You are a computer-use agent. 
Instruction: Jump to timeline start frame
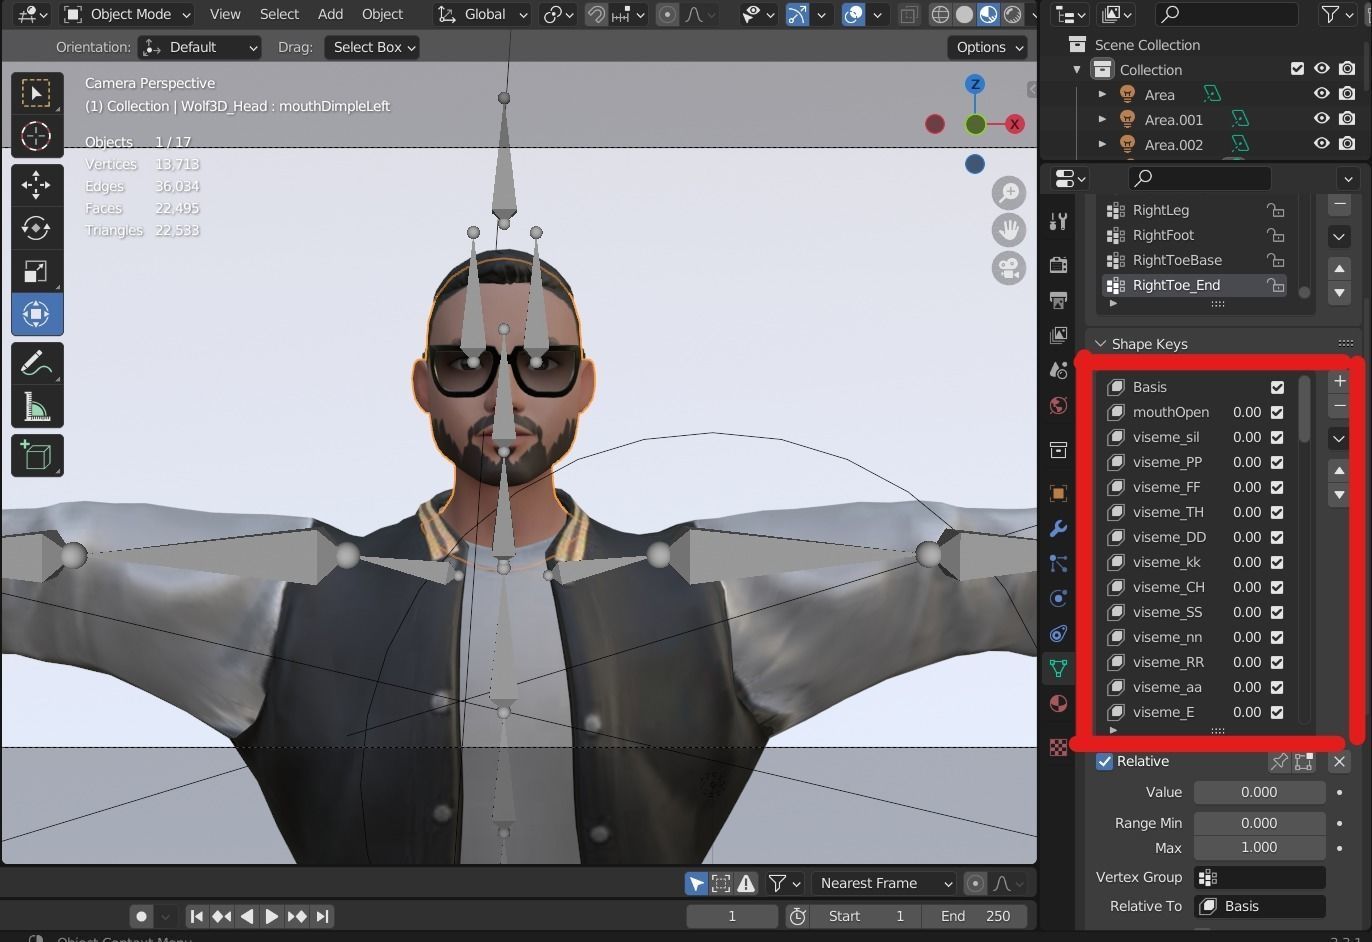[x=197, y=916]
